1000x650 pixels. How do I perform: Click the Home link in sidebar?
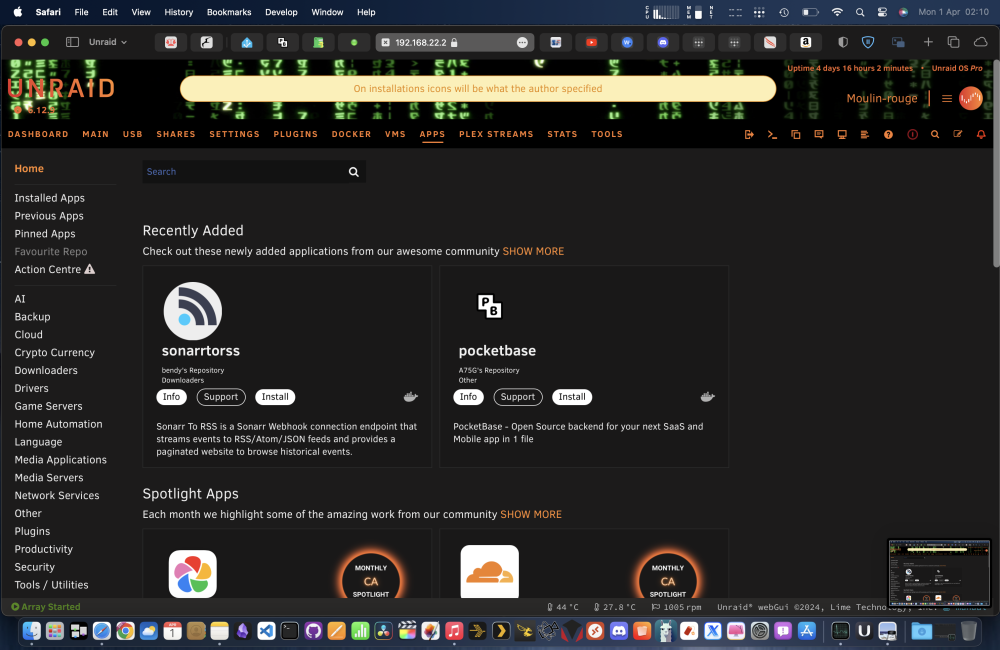tap(29, 168)
